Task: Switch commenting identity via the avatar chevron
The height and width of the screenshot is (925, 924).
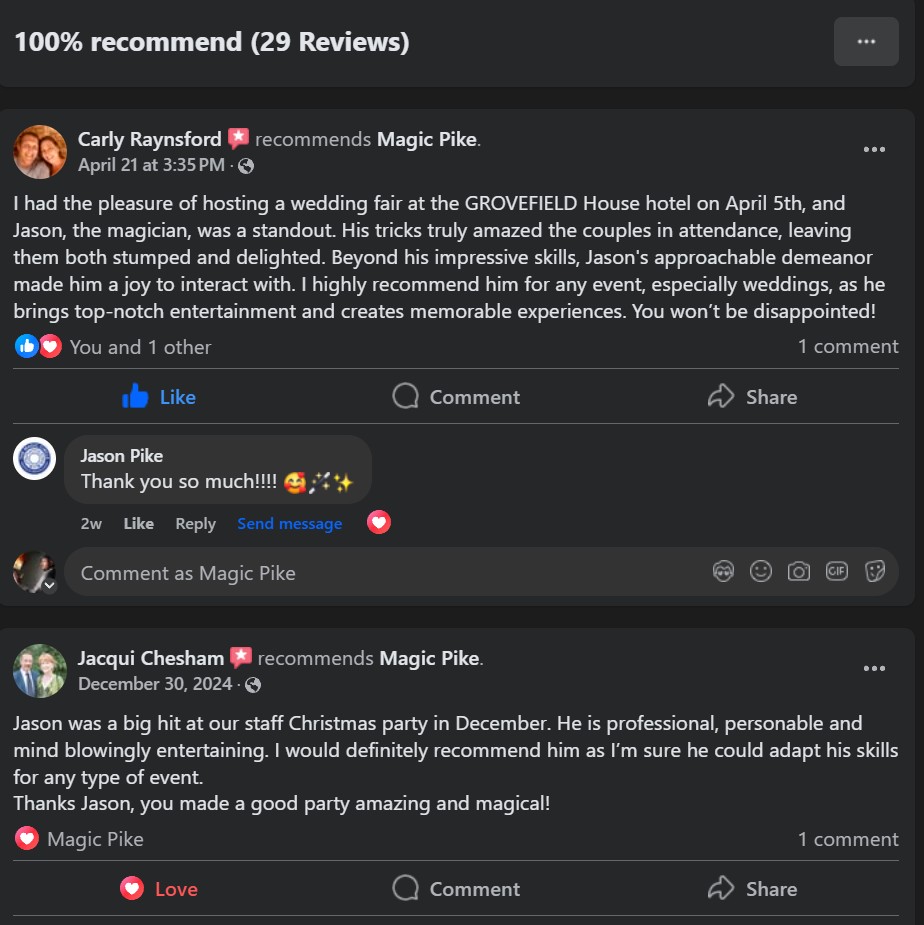Action: 50,585
